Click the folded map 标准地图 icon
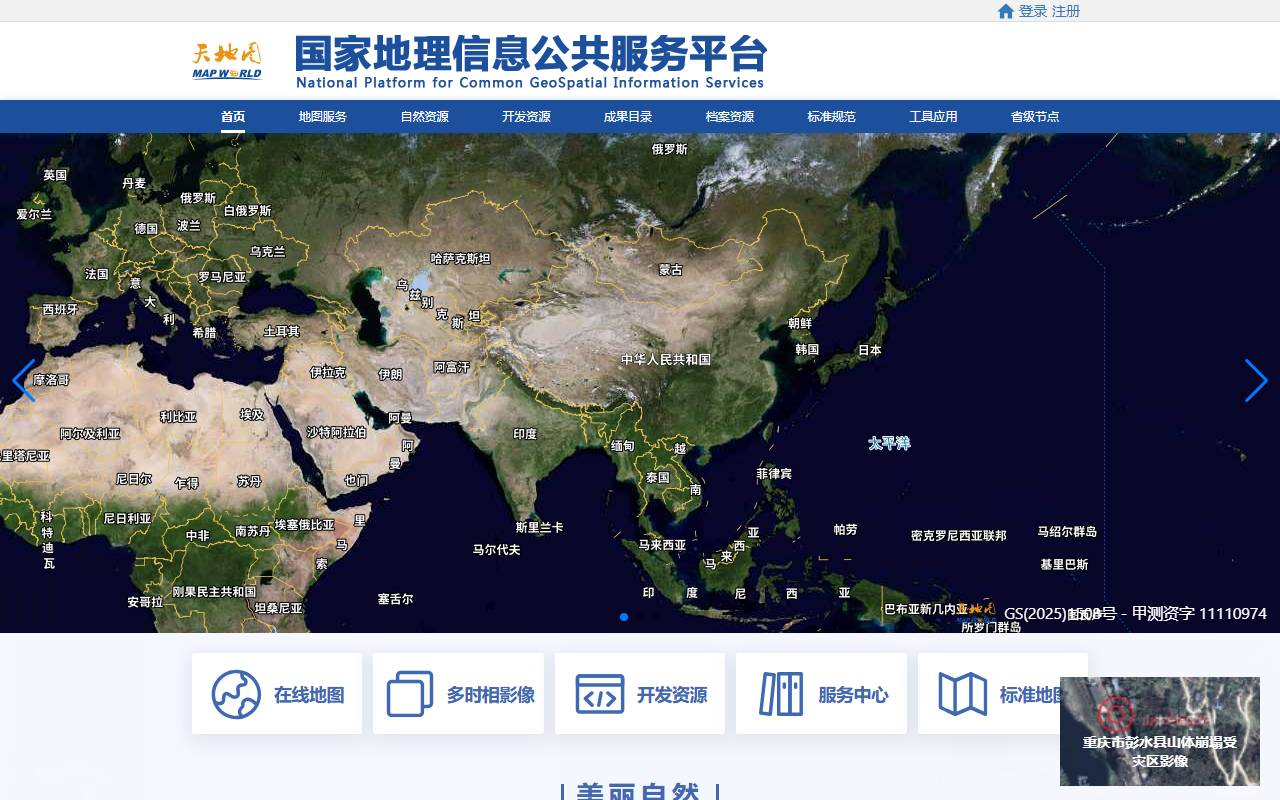 pyautogui.click(x=963, y=694)
